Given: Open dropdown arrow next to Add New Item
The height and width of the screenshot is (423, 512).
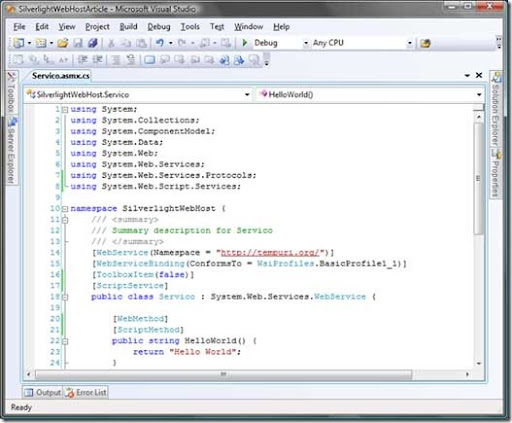Looking at the screenshot, I should [51, 43].
